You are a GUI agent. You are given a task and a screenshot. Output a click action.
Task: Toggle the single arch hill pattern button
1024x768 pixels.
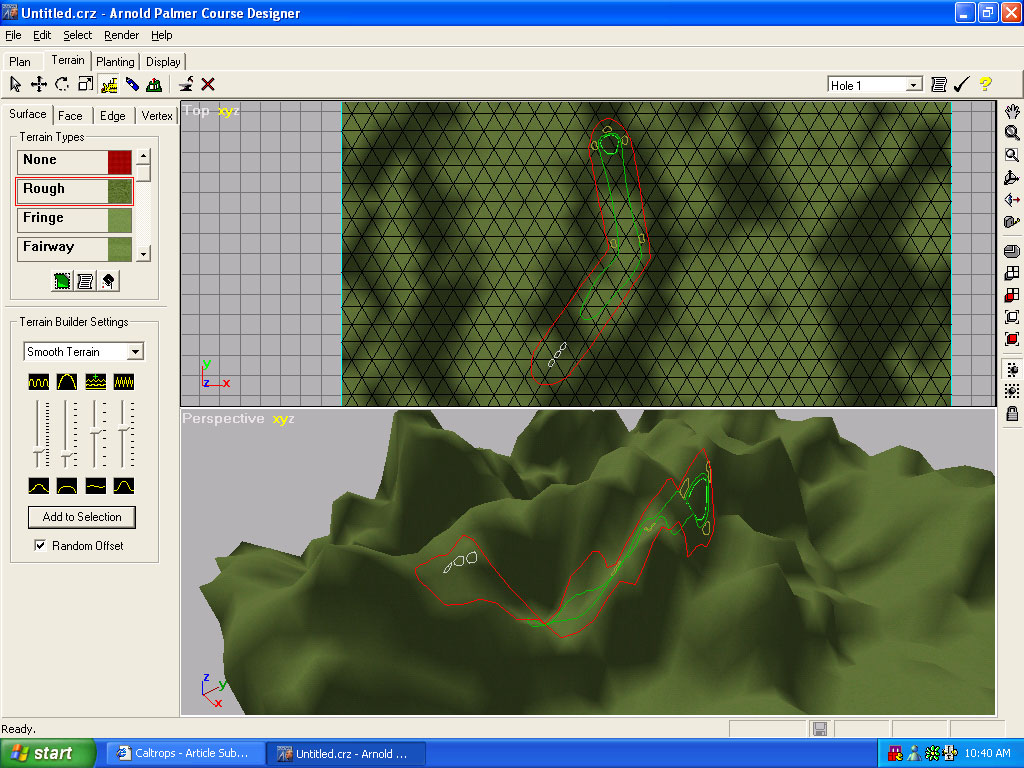pos(67,382)
